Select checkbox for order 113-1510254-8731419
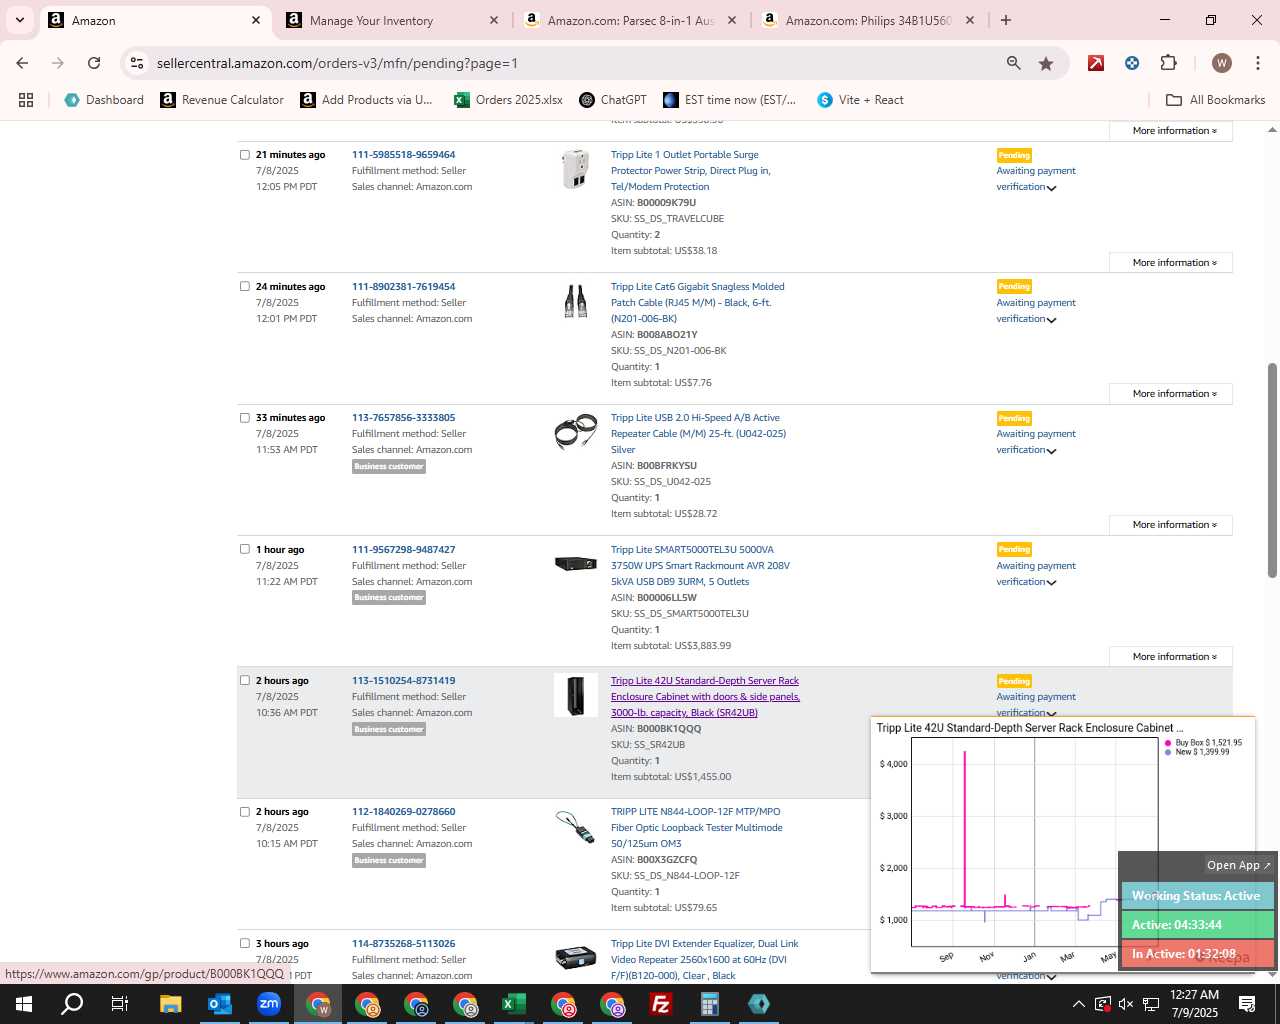Screen dimensions: 1280x1024 pyautogui.click(x=245, y=681)
